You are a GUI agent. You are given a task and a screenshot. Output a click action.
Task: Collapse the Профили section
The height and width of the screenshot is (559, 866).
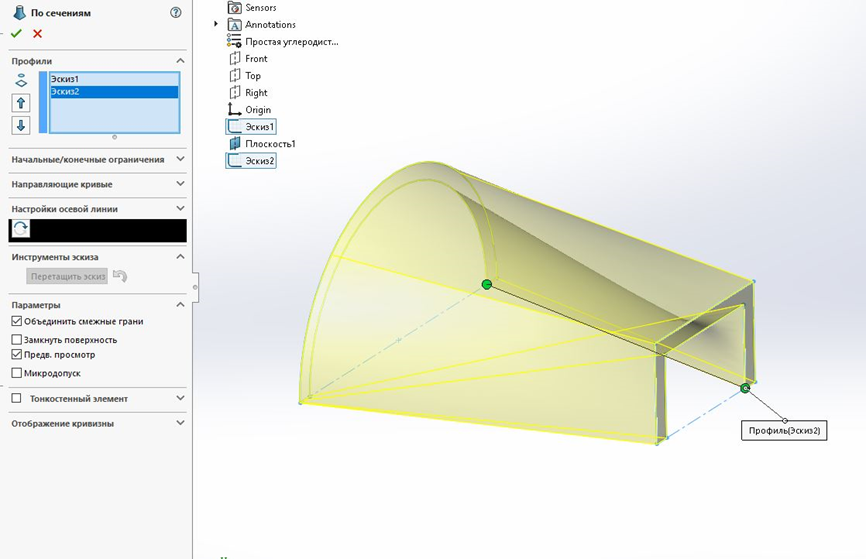coord(180,61)
